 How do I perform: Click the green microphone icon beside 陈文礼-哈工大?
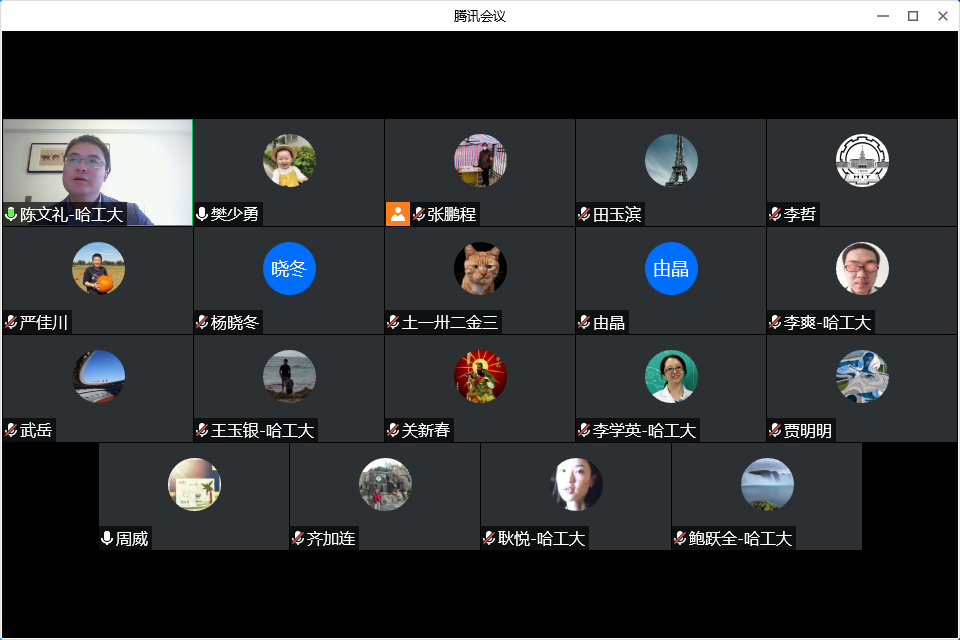[x=11, y=214]
